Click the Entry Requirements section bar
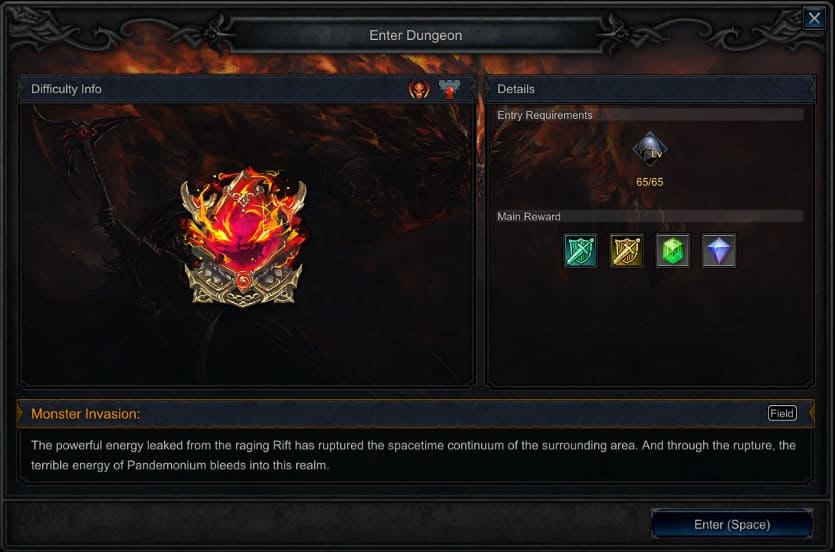The image size is (835, 552). point(650,115)
